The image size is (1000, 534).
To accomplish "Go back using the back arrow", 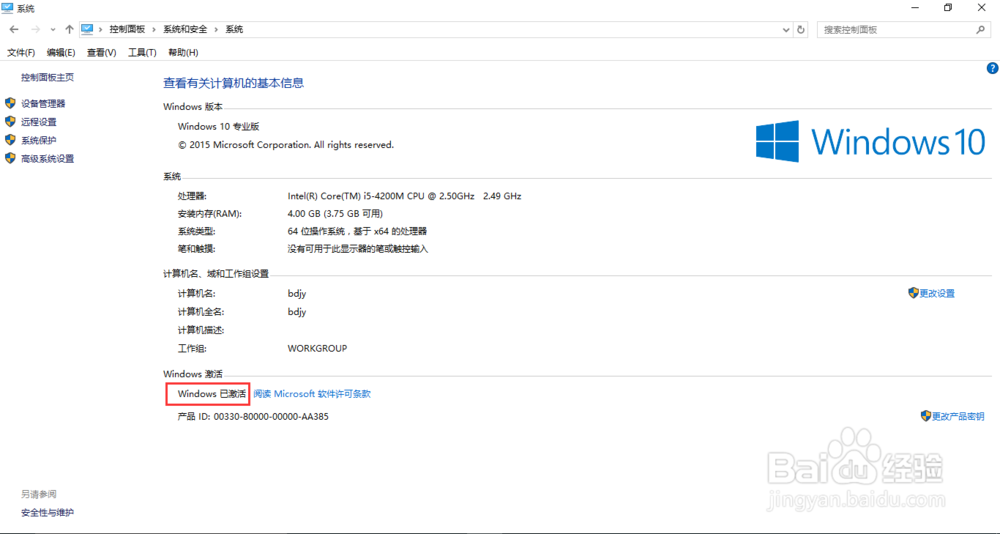I will coord(14,29).
